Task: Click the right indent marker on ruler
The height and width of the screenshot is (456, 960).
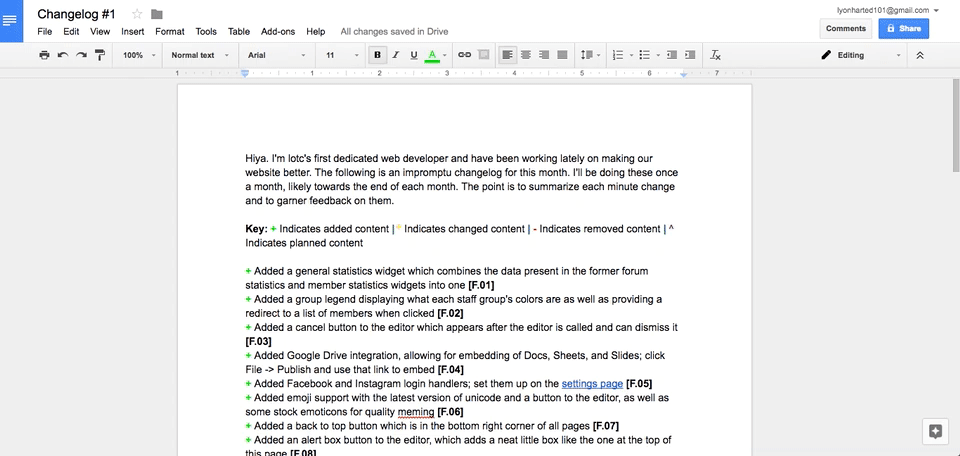Action: (684, 75)
